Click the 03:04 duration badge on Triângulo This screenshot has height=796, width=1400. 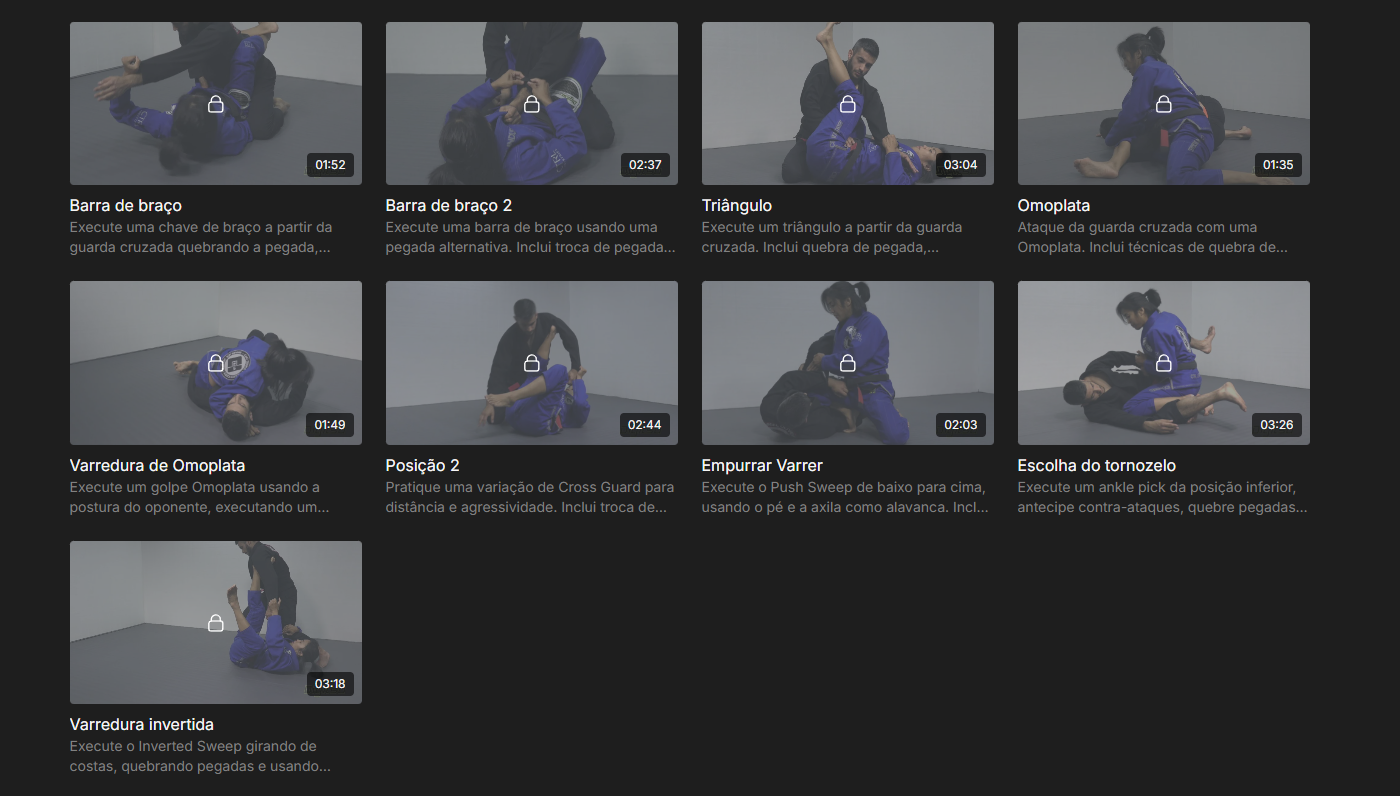(x=961, y=165)
